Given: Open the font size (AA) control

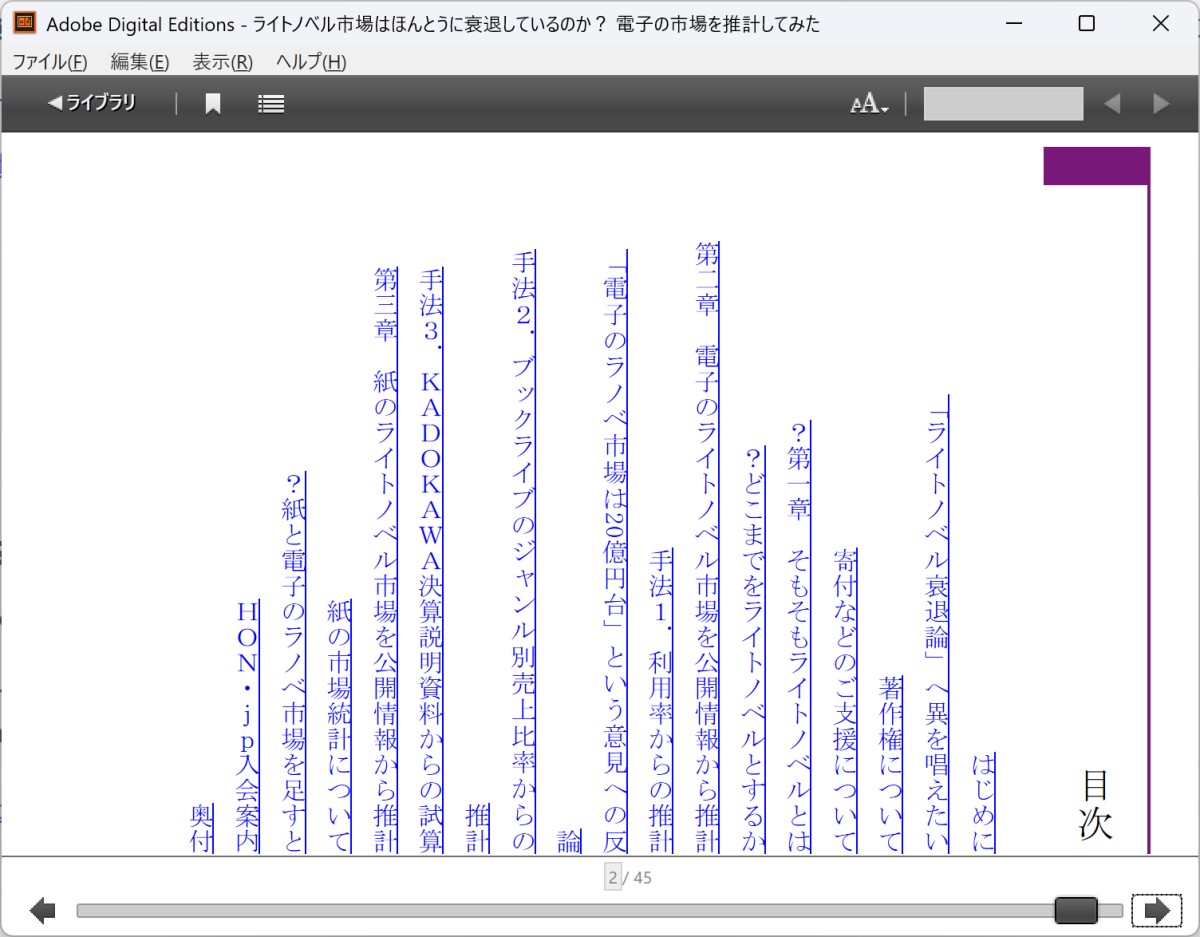Looking at the screenshot, I should [865, 103].
